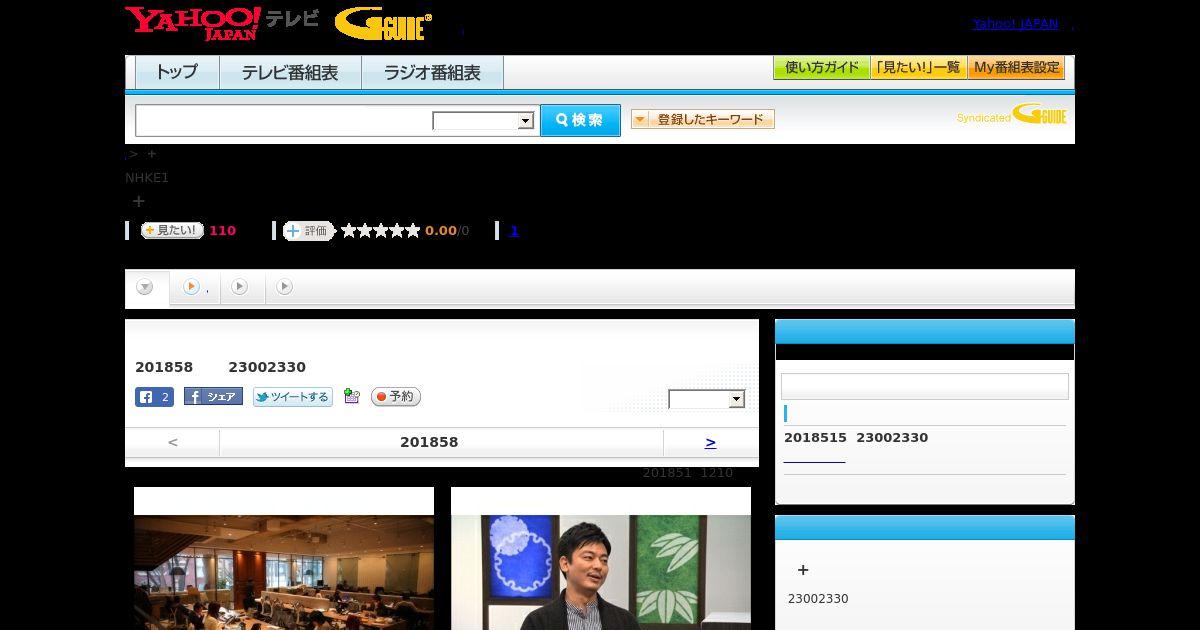Open the blue '1' link after the rating

coord(514,231)
